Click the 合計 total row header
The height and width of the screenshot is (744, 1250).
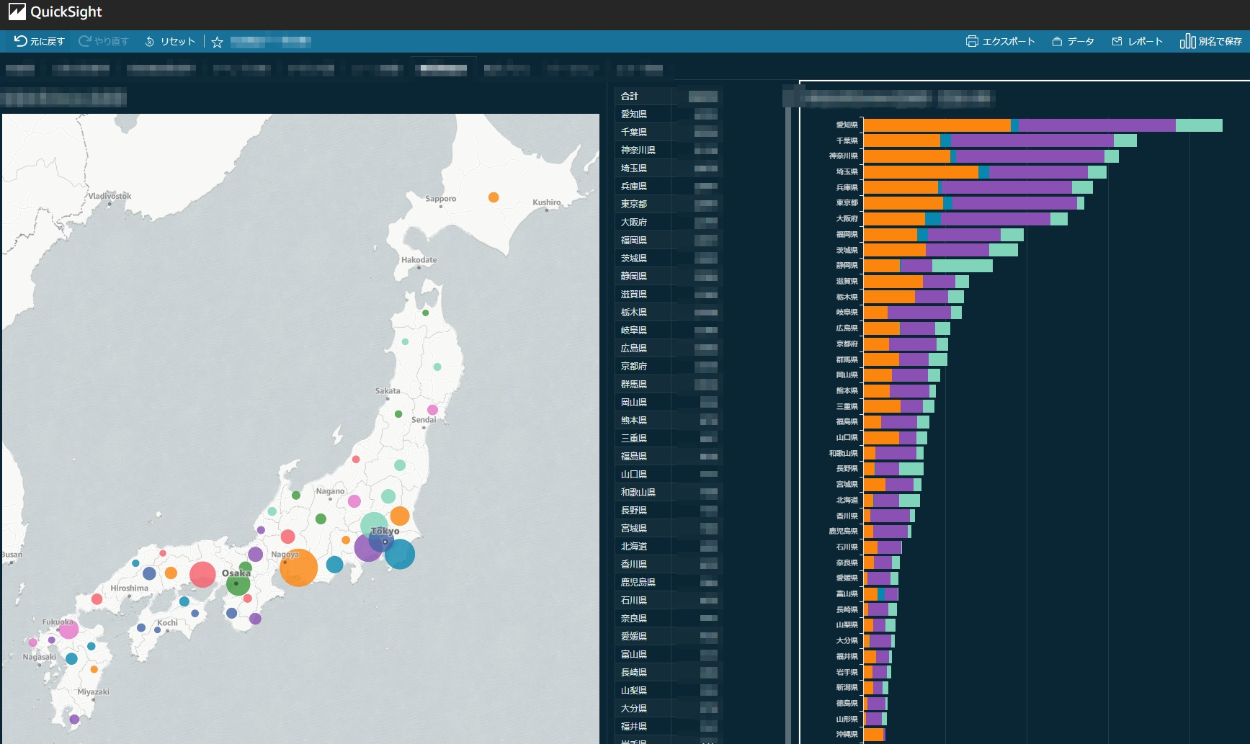pyautogui.click(x=629, y=96)
